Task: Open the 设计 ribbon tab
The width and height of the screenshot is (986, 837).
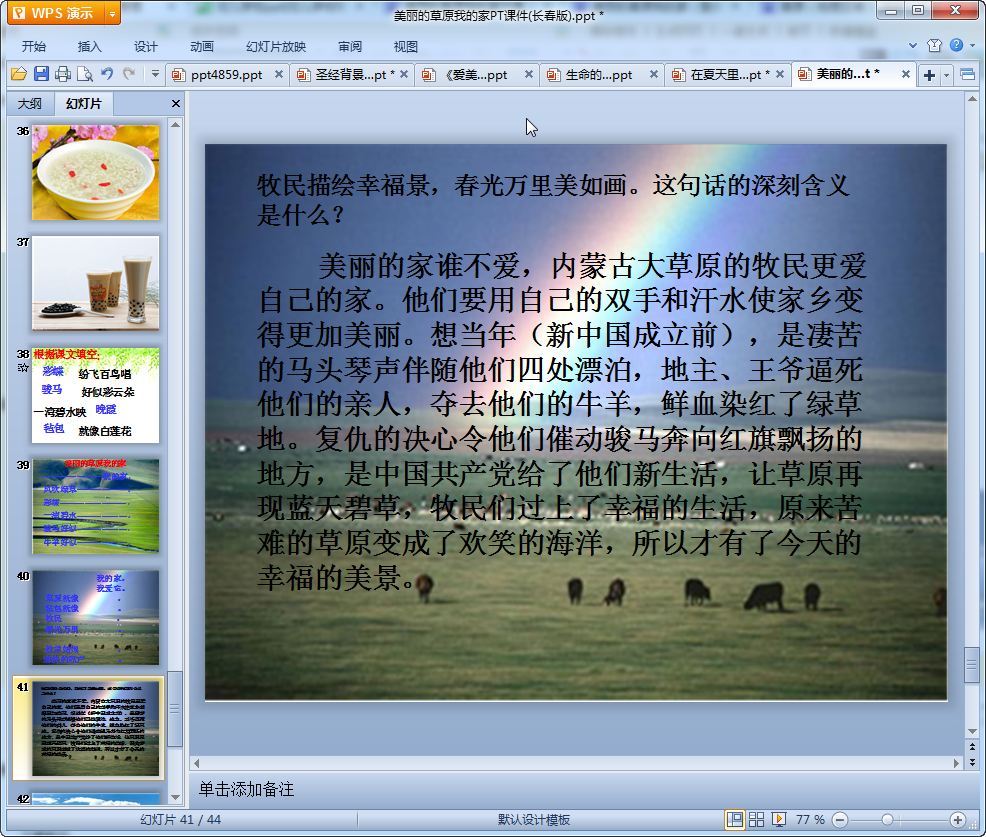Action: tap(145, 47)
